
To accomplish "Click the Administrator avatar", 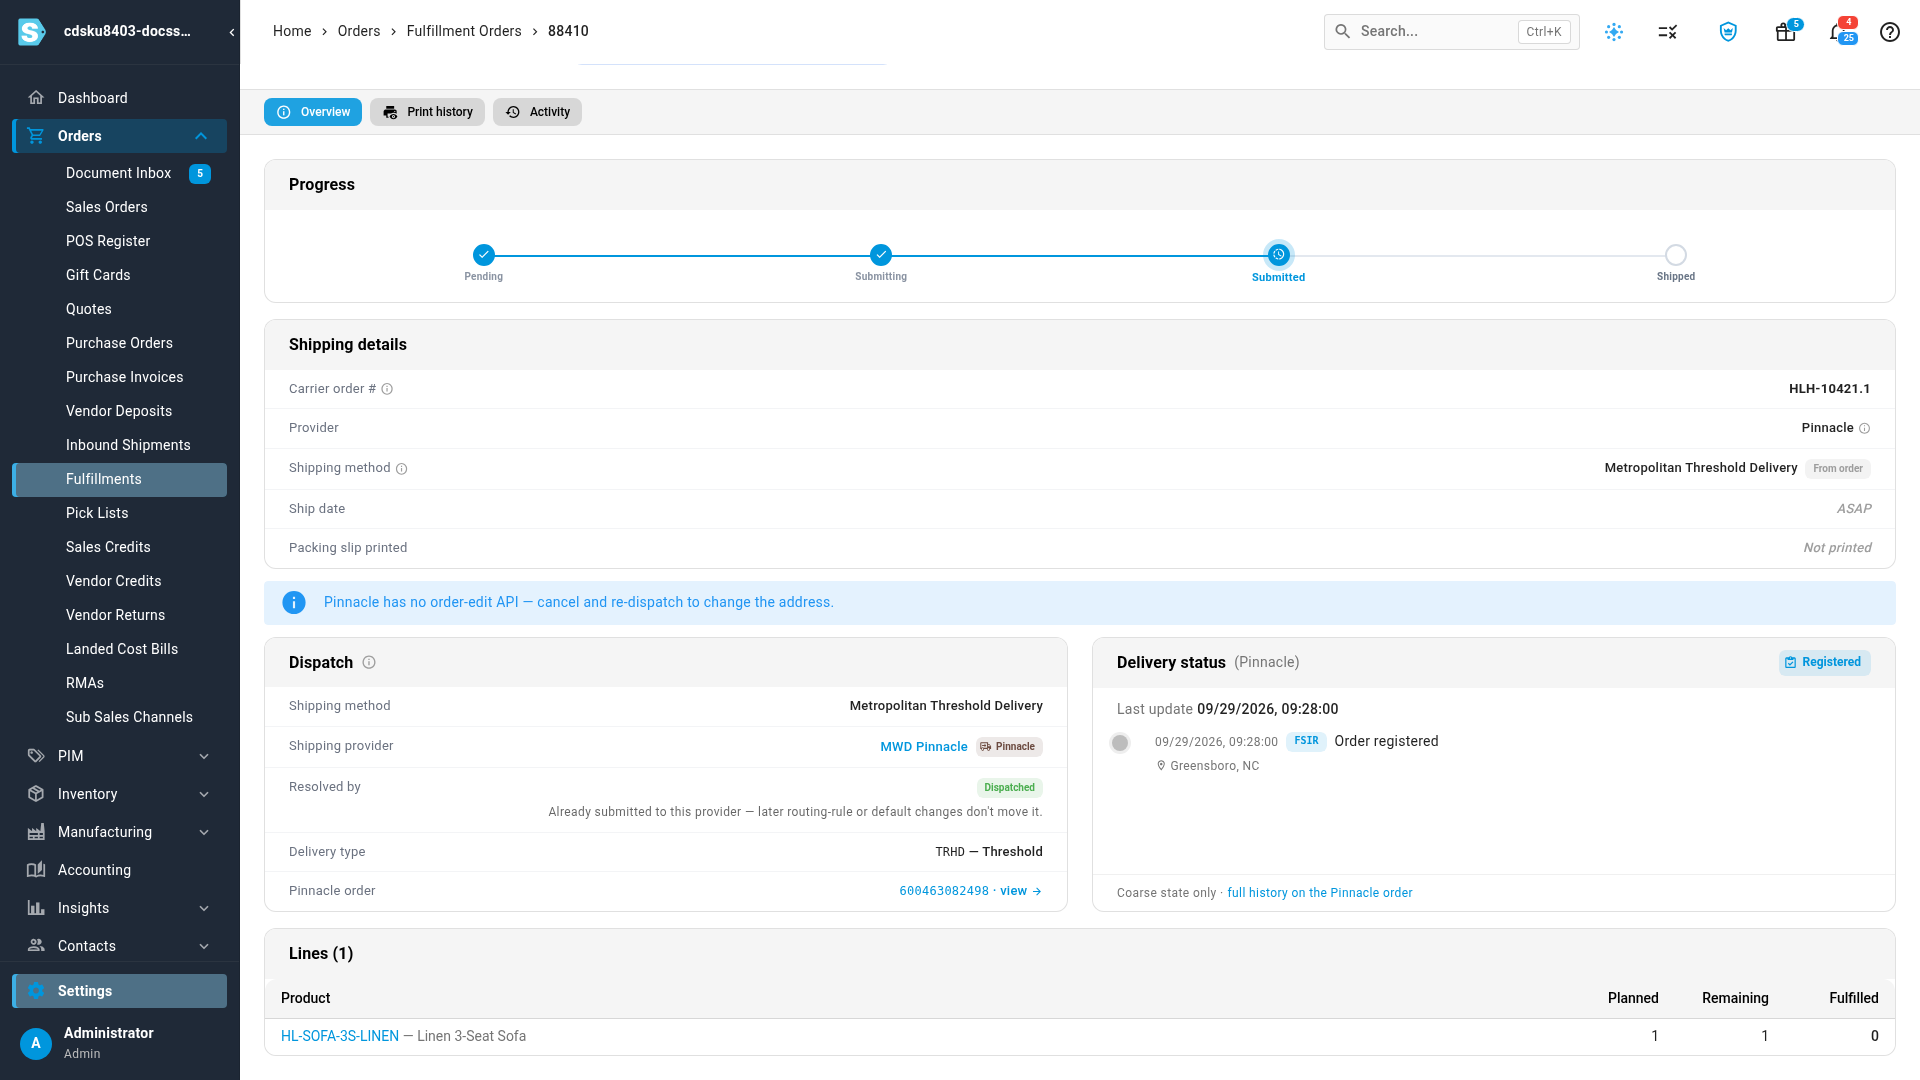I will (36, 1043).
